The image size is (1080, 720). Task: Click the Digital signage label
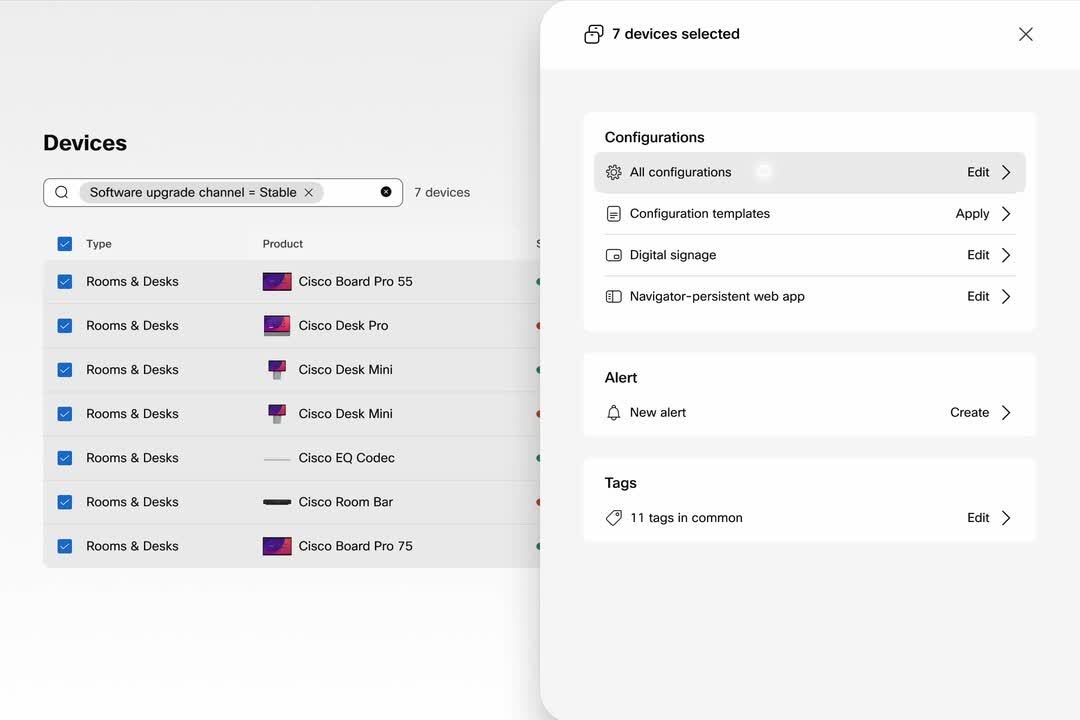[673, 255]
